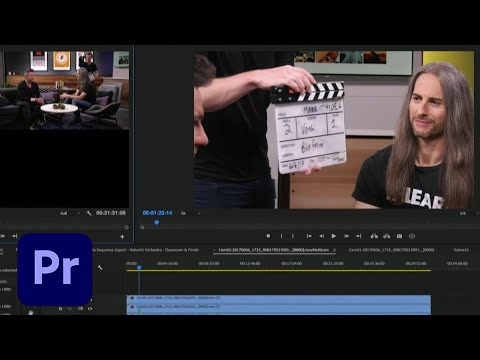The width and height of the screenshot is (480, 360).
Task: Select the upper video clip in timeline
Action: coord(279,299)
